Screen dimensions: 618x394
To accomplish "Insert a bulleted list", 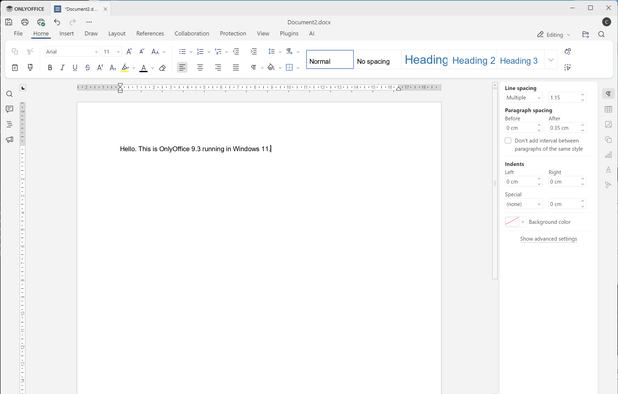I will click(182, 52).
